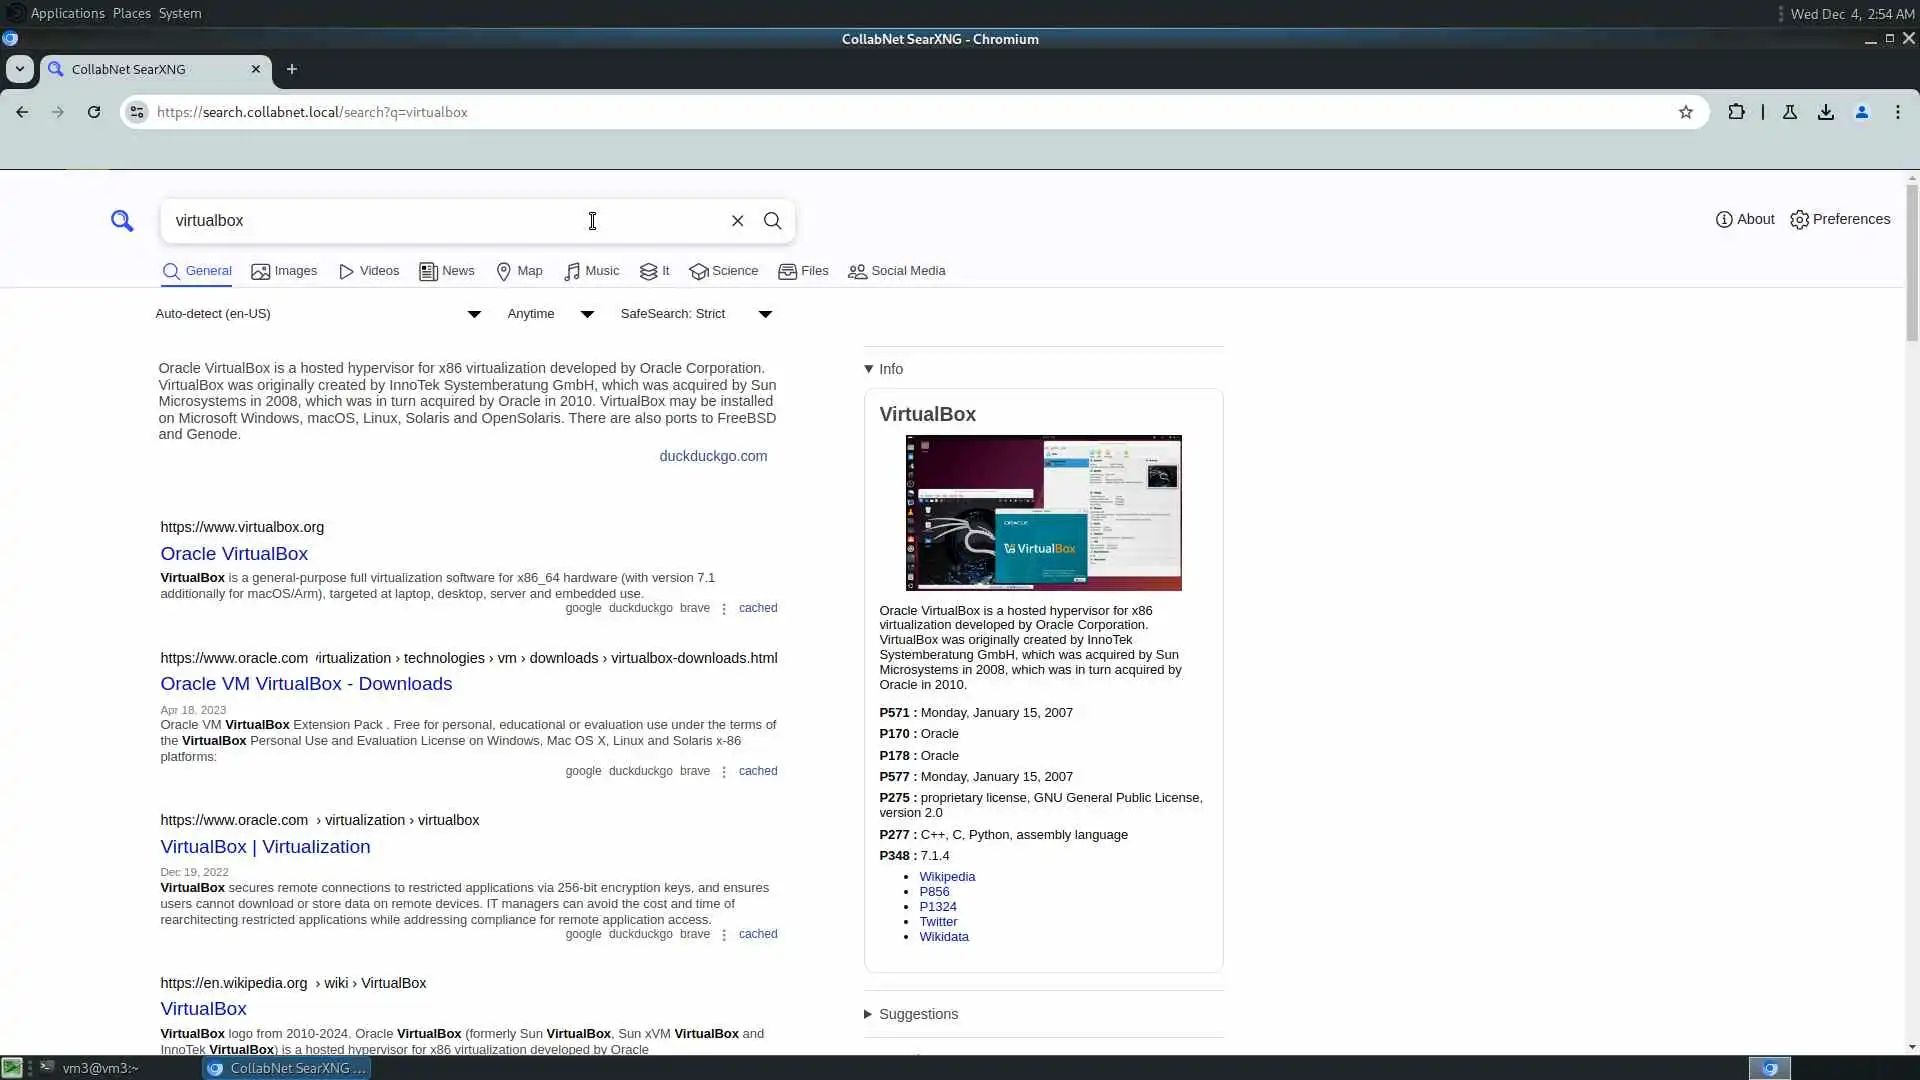Open Chromium extensions puzzle icon
The image size is (1920, 1080).
click(x=1737, y=112)
